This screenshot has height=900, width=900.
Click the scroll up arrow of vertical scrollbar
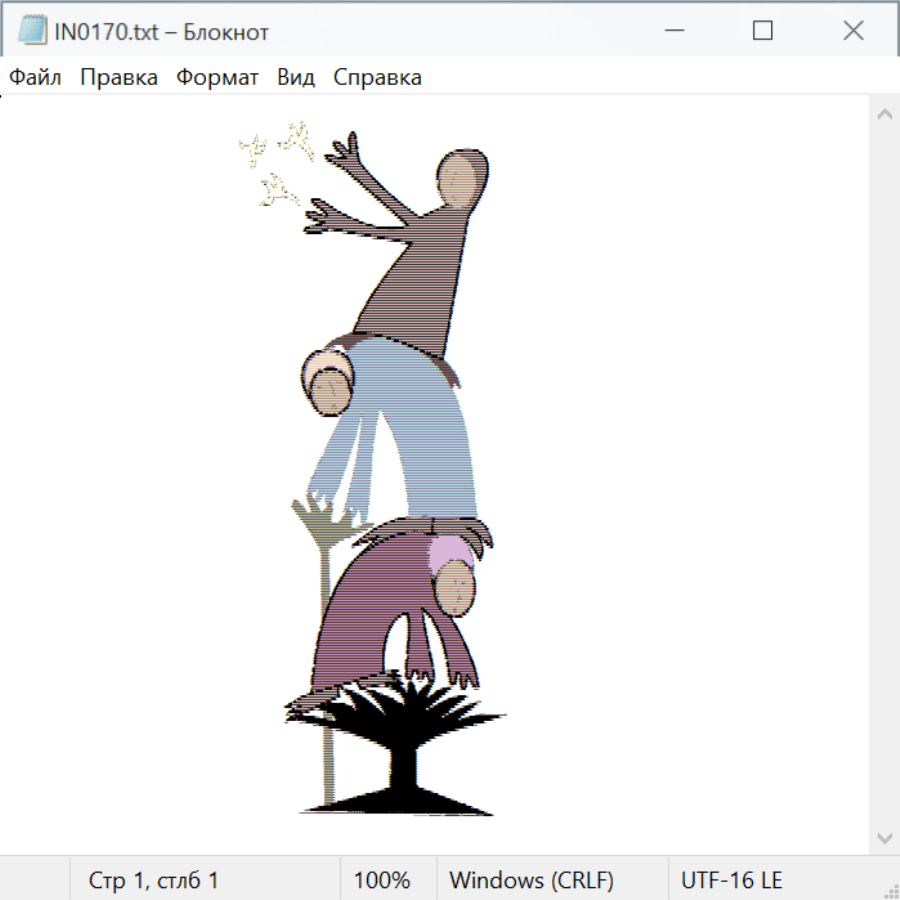(884, 114)
